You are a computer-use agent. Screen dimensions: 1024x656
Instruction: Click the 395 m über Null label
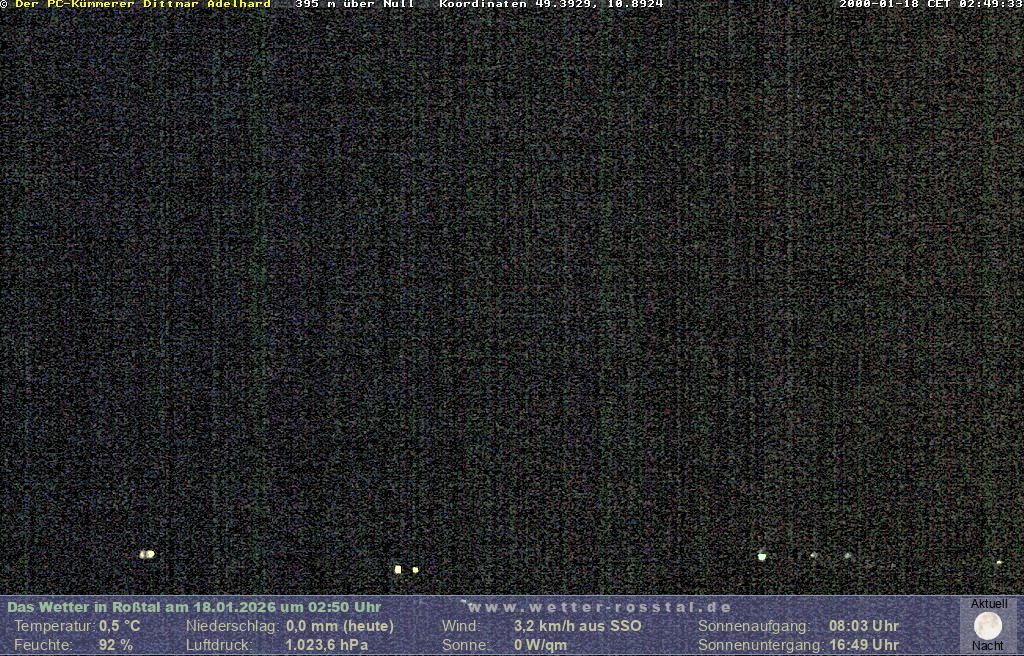tap(354, 4)
